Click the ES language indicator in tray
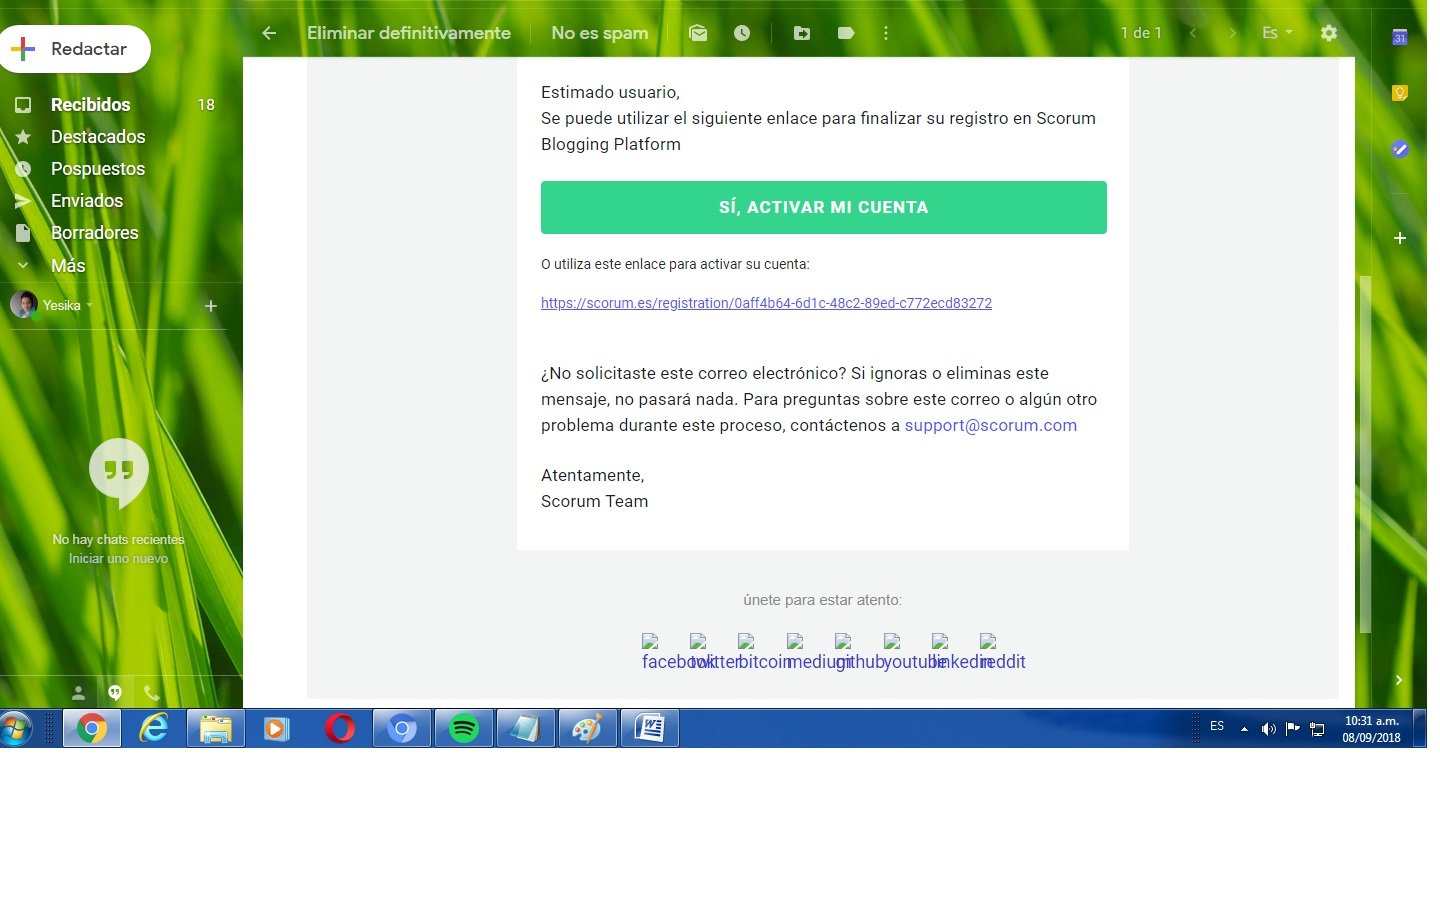Image resolution: width=1440 pixels, height=900 pixels. coord(1217,727)
